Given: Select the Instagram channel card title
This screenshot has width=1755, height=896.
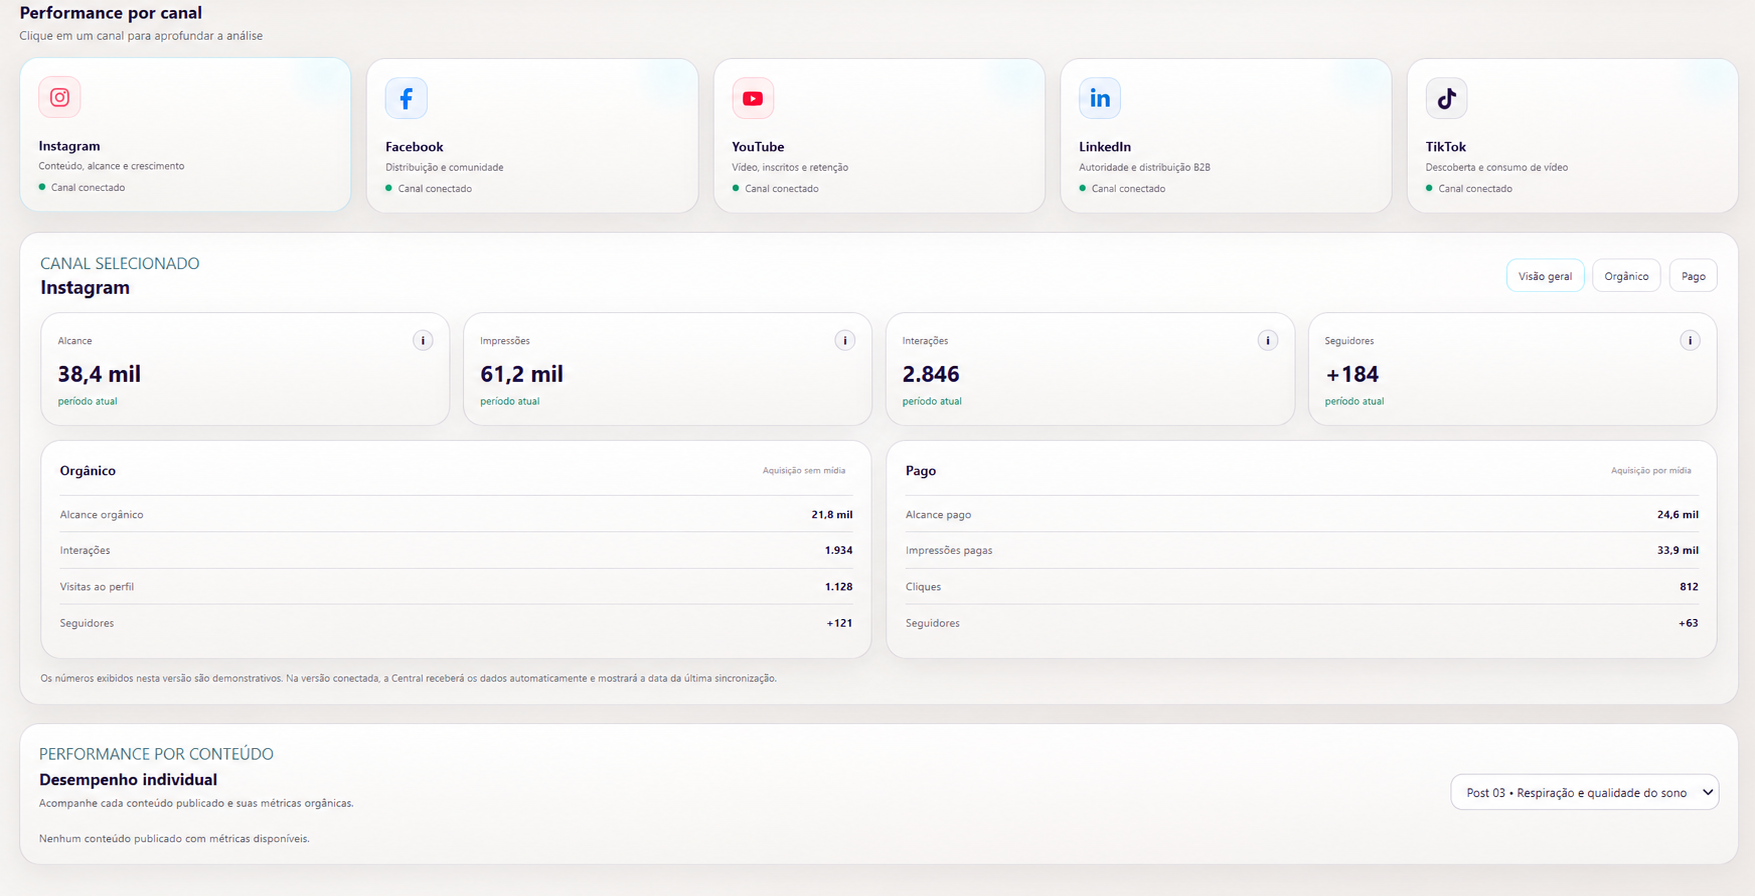Looking at the screenshot, I should 69,146.
